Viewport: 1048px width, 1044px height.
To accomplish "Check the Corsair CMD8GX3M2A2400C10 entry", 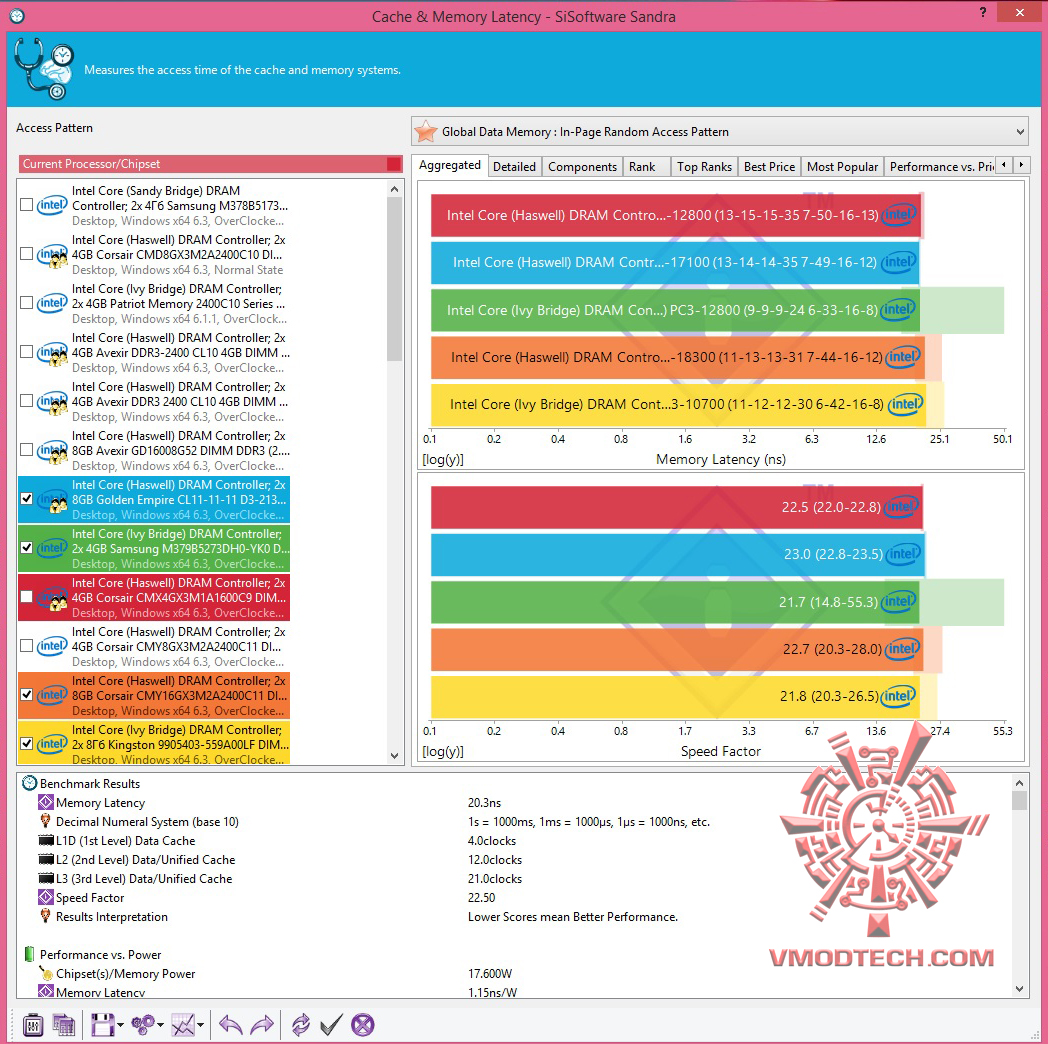I will pos(27,253).
